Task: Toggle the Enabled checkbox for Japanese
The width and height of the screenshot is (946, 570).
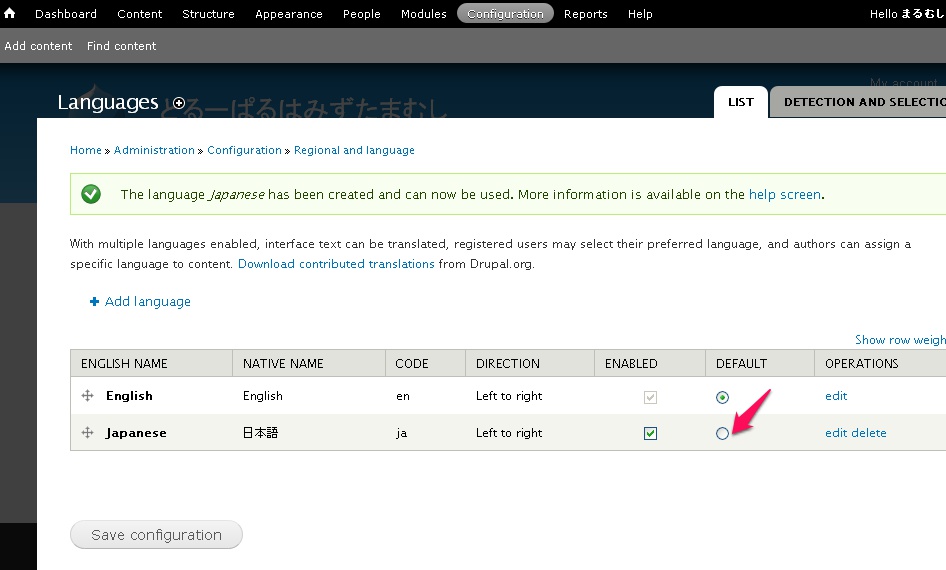Action: click(x=651, y=433)
